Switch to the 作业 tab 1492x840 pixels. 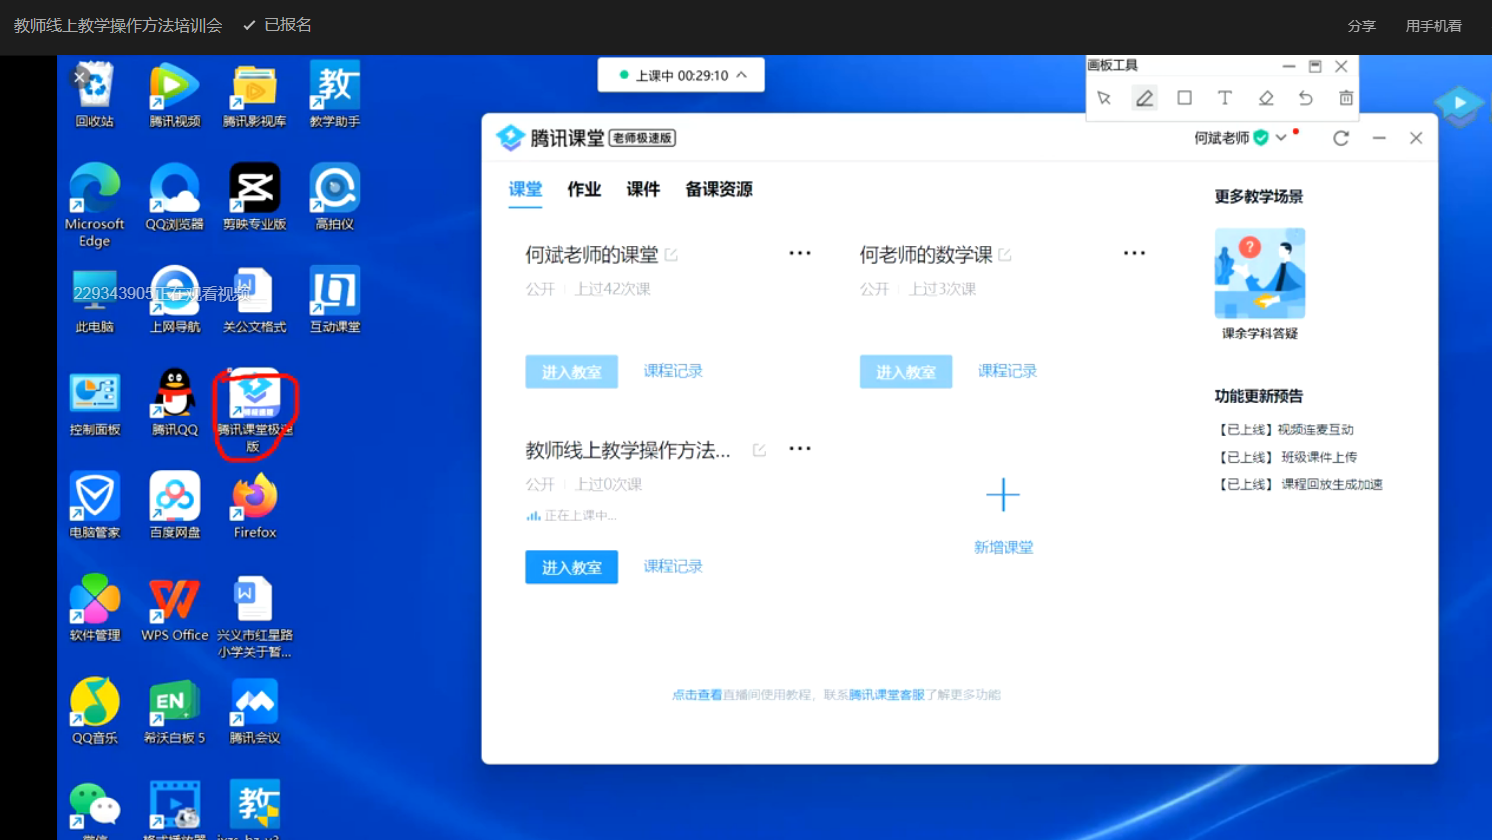[584, 189]
